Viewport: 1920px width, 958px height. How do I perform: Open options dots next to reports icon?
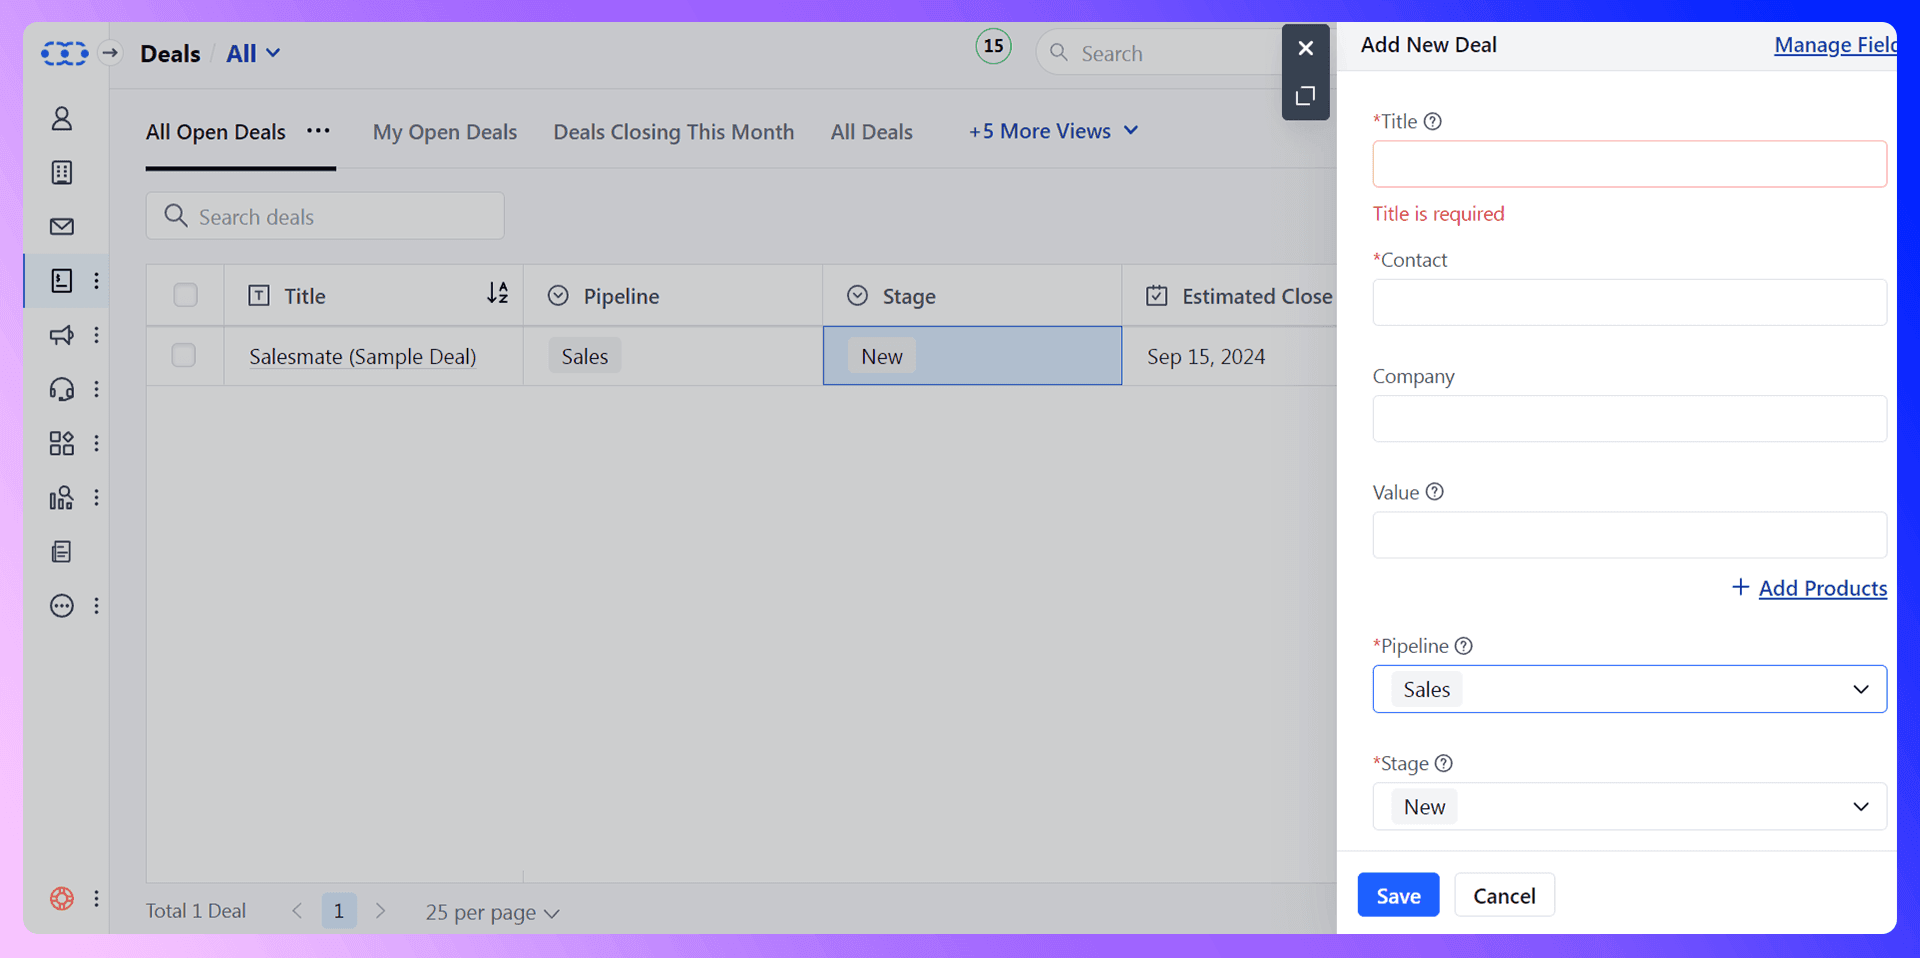(96, 497)
